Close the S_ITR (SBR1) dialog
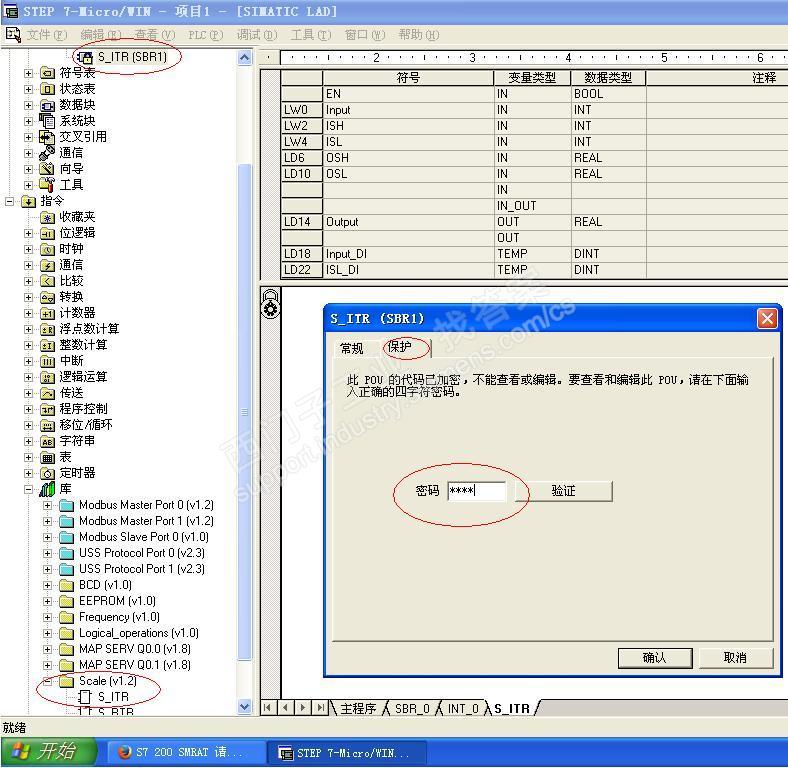Screen dimensions: 788x768 click(767, 319)
